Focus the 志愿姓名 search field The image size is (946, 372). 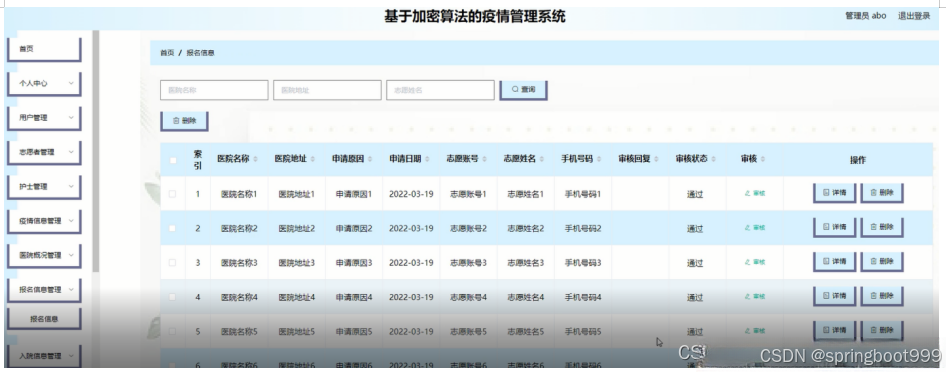point(440,90)
